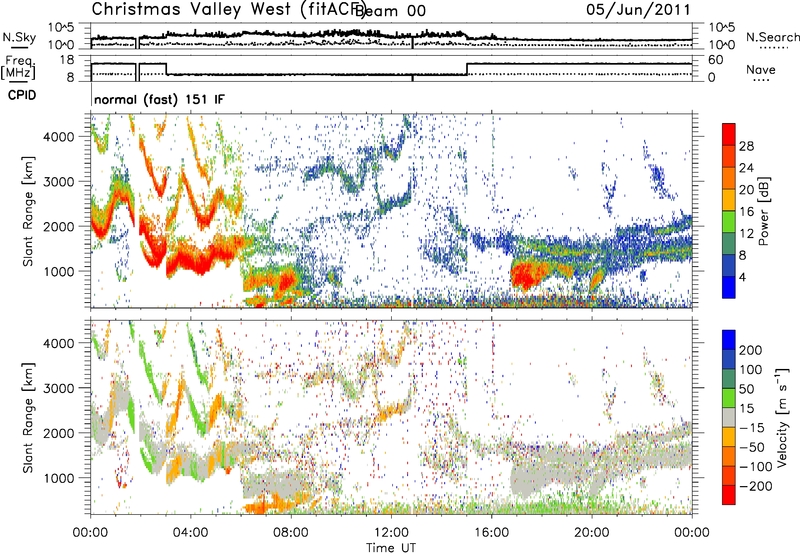
Task: Click the '28' value on Power colorbar
Action: tap(746, 146)
